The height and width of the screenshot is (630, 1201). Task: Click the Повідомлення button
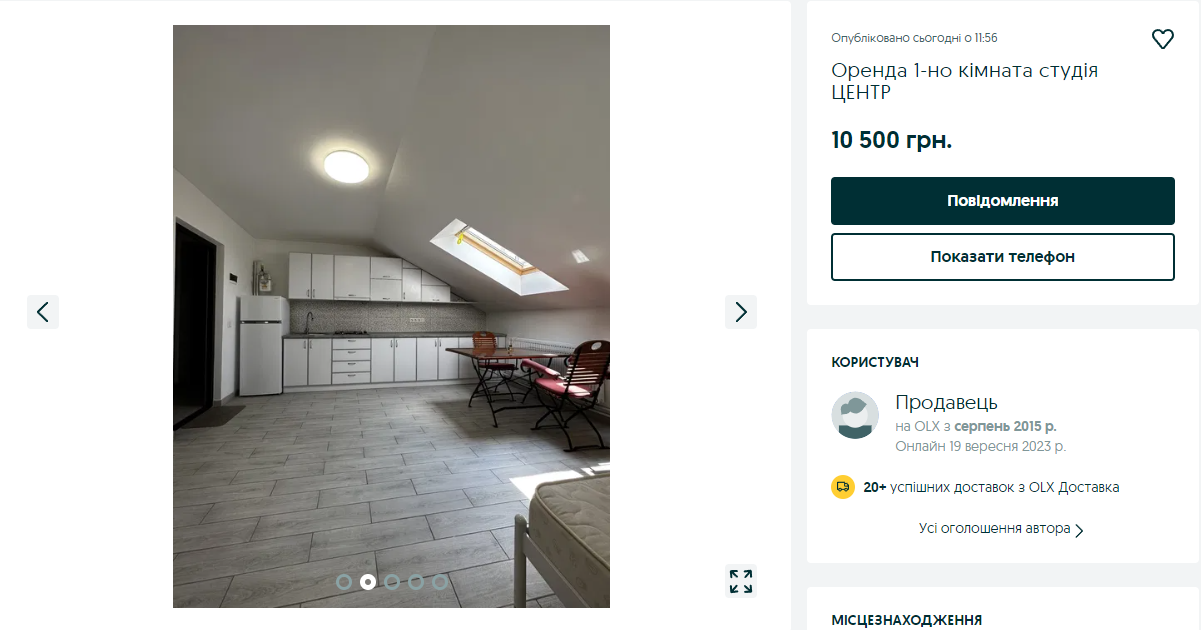[x=1003, y=201]
